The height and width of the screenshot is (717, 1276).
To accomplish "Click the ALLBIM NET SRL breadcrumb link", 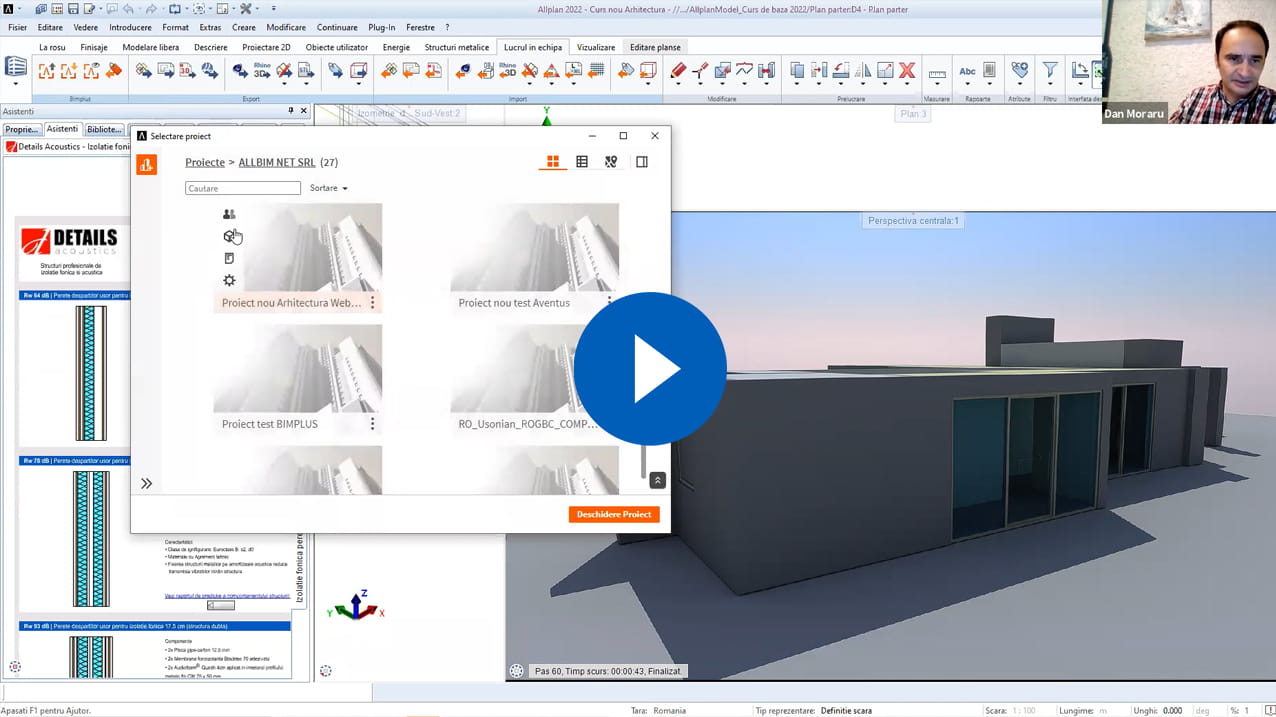I will click(277, 162).
